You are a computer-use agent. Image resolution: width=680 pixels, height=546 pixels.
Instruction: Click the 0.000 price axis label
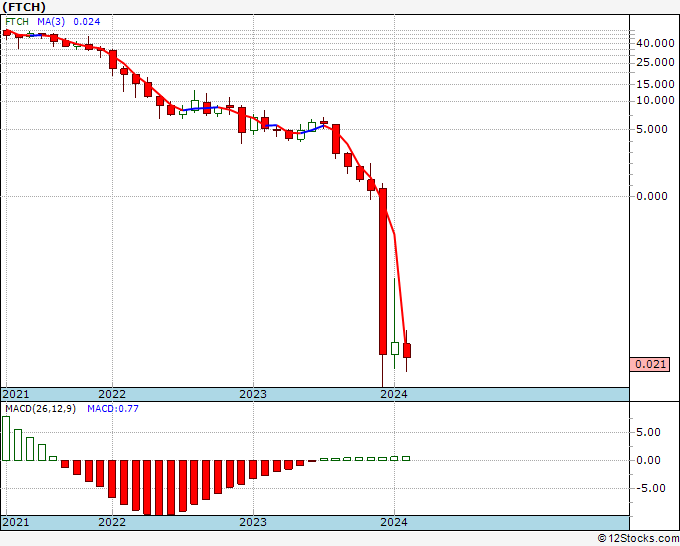pos(652,196)
